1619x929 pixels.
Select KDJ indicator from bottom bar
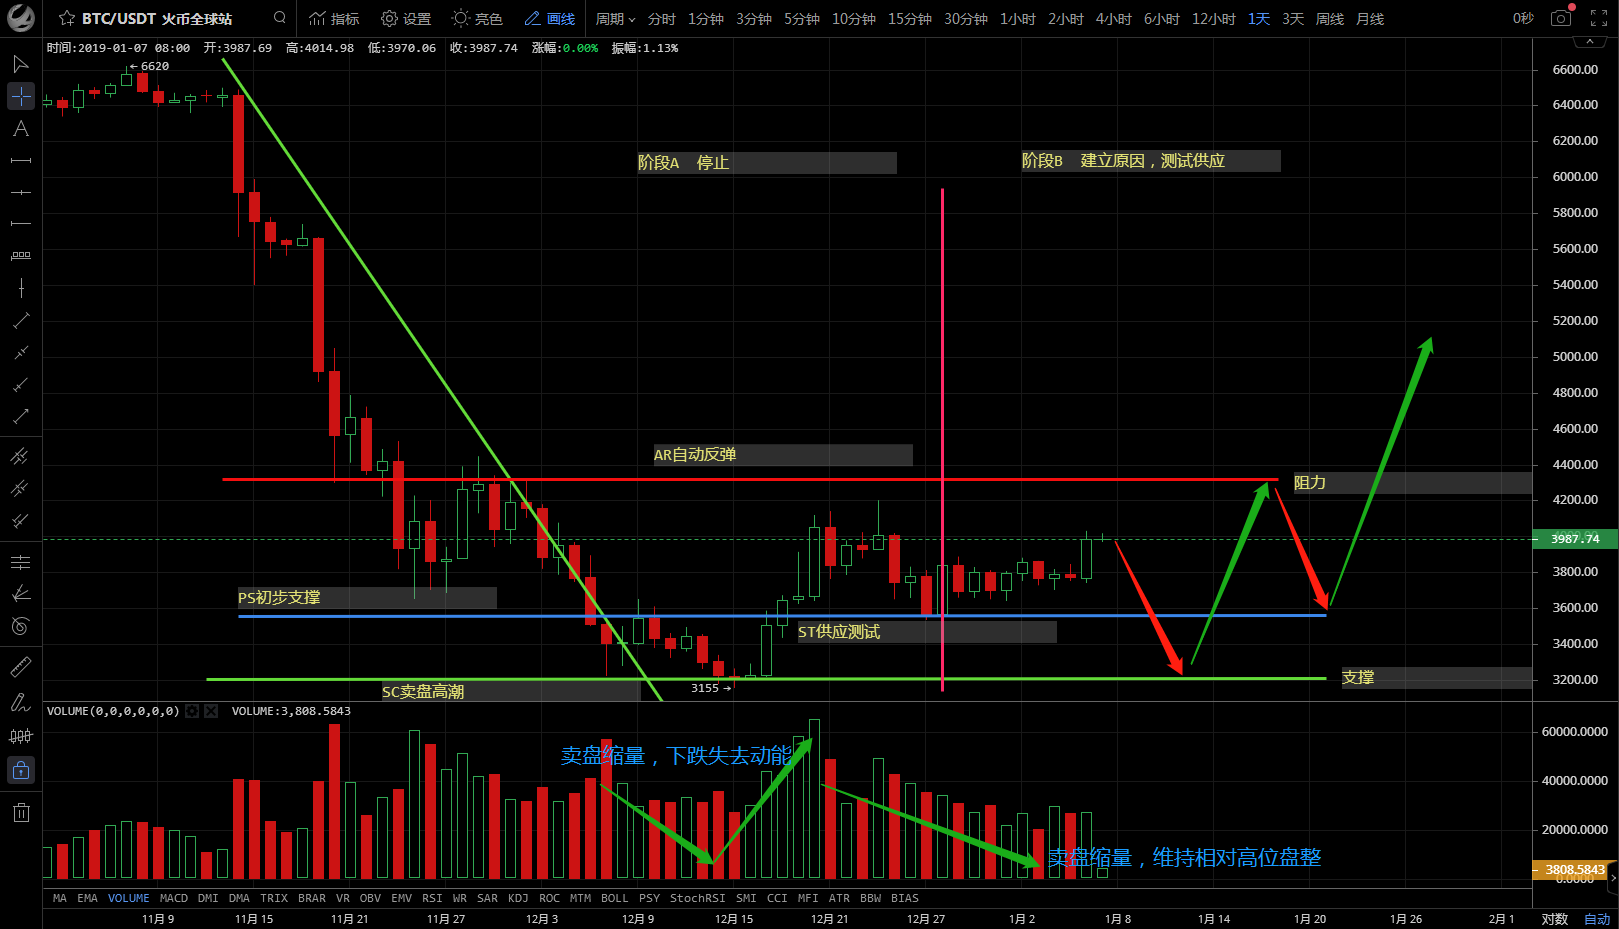point(518,898)
